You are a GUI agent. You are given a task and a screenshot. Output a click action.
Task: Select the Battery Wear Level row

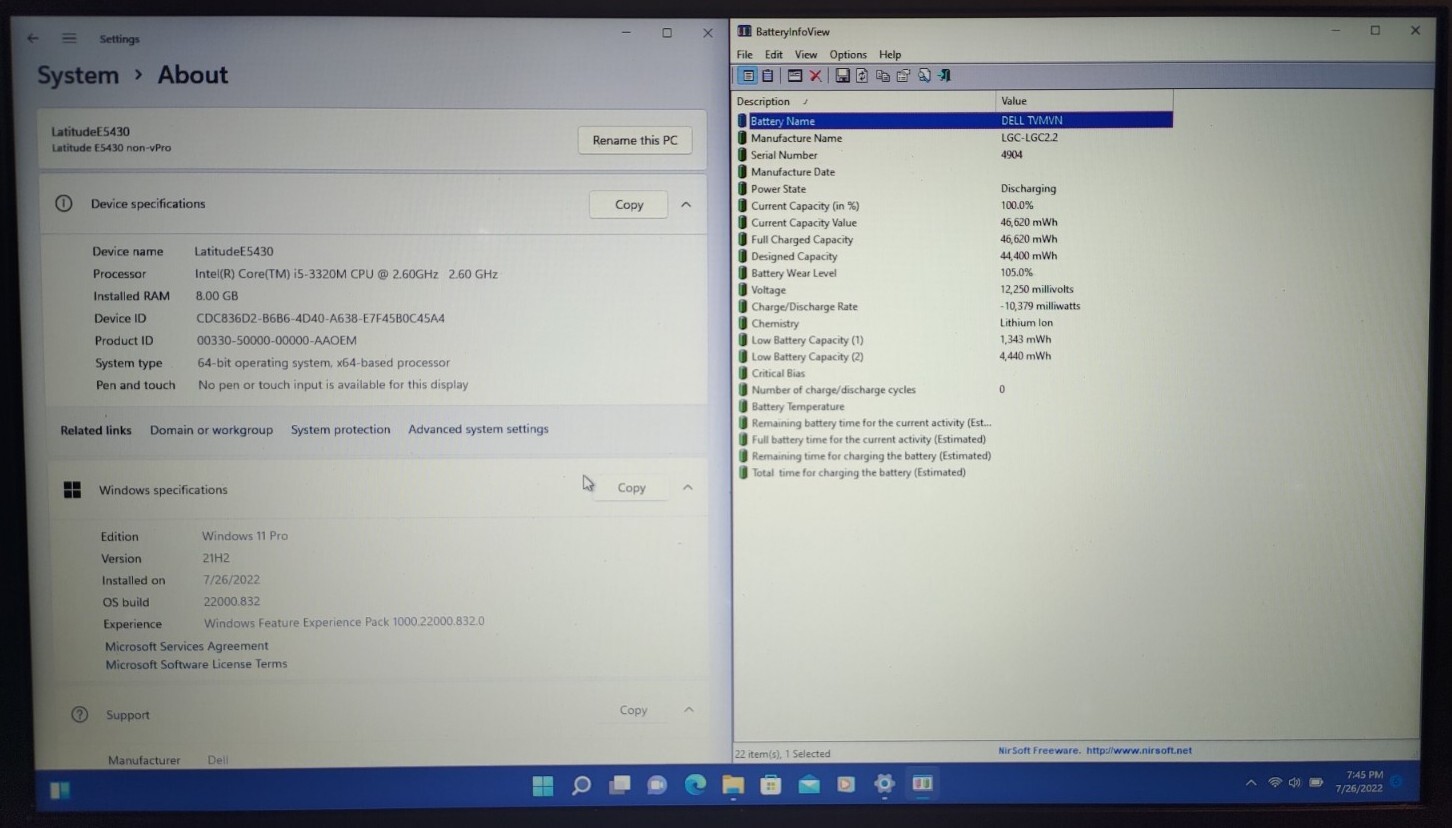pyautogui.click(x=954, y=272)
